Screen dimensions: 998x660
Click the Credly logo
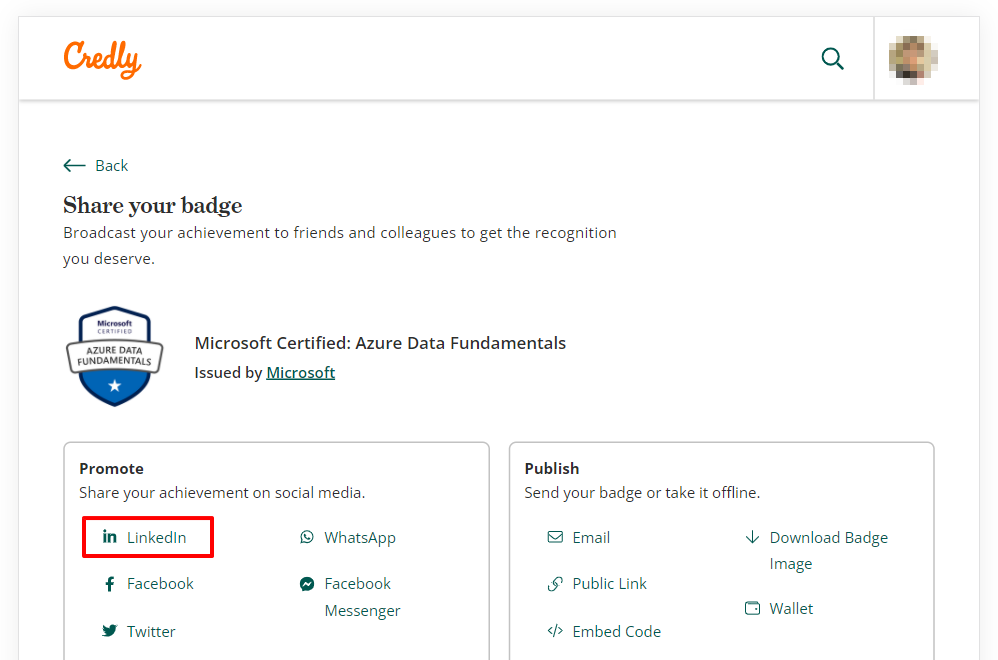102,59
